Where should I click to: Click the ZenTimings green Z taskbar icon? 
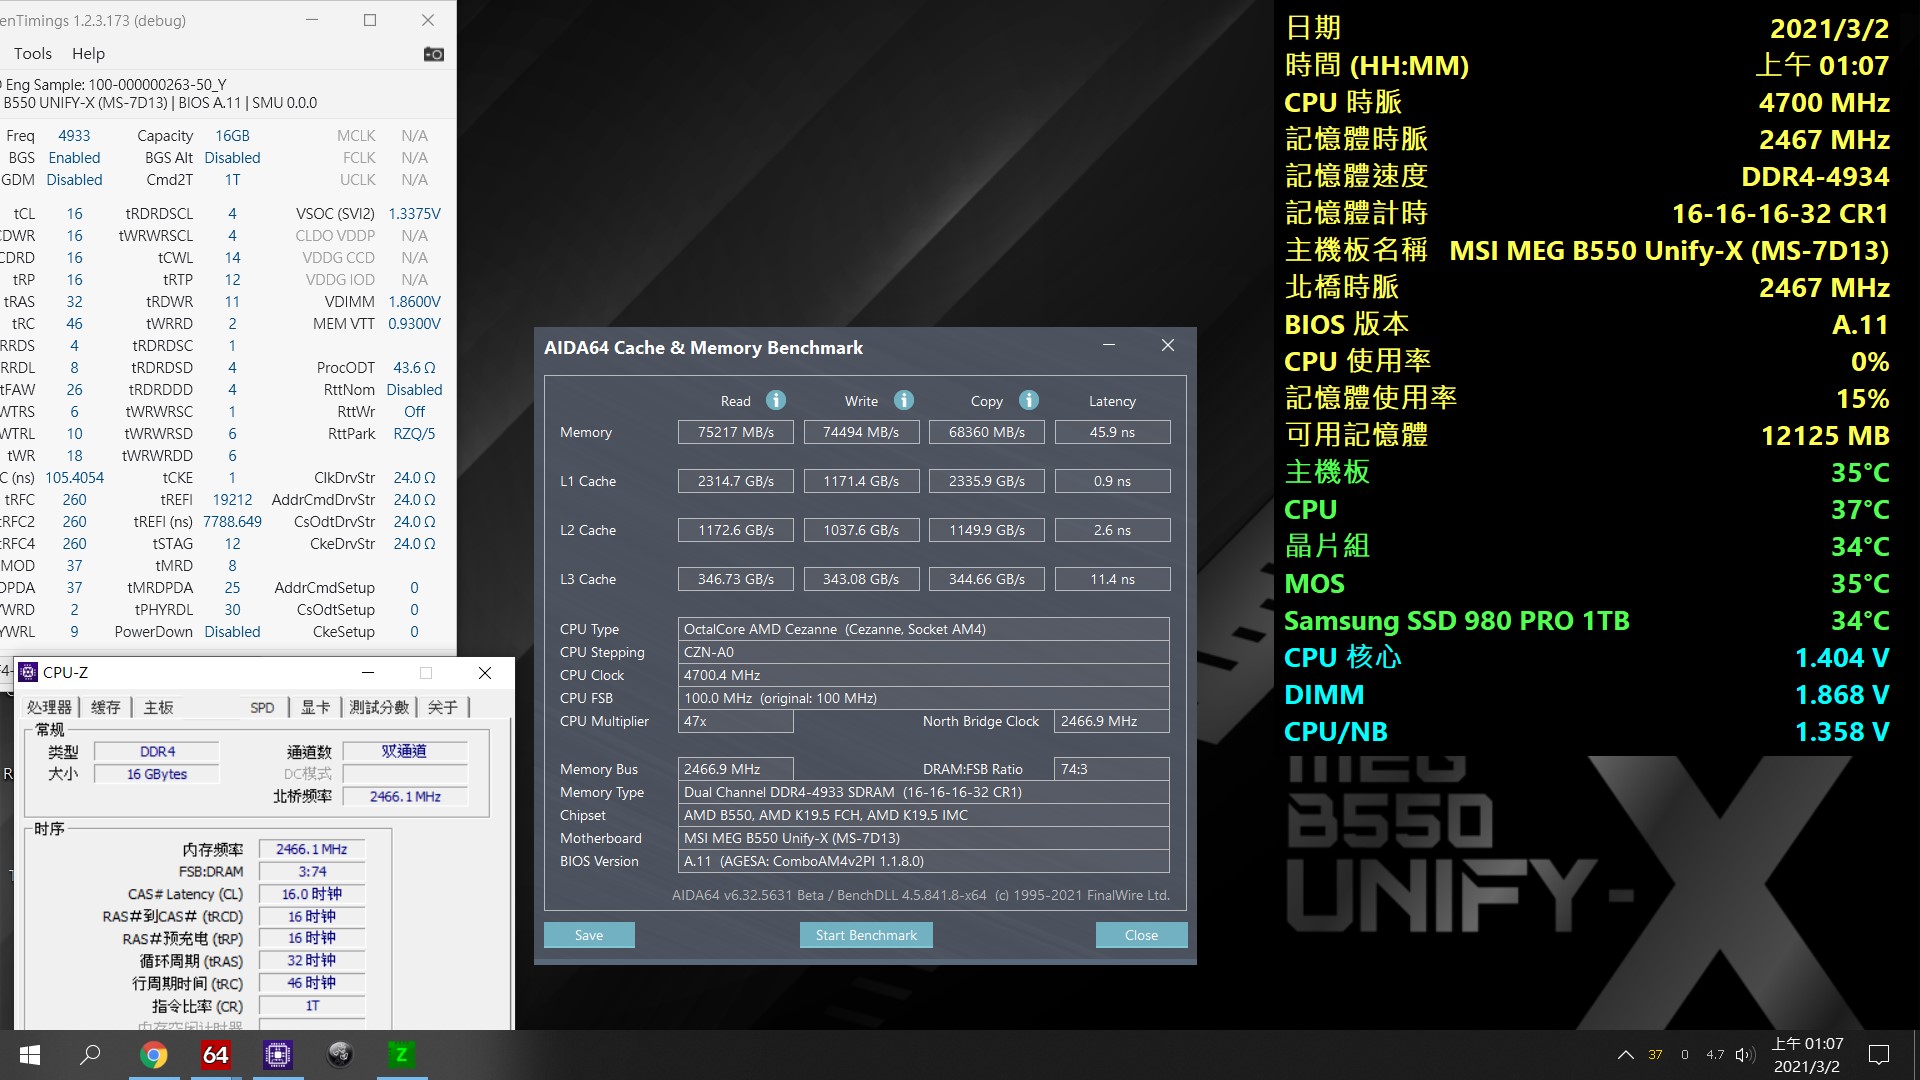click(x=401, y=1055)
